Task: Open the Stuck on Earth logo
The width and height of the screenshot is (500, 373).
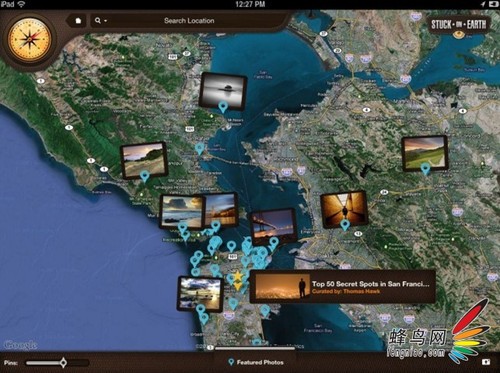Action: coord(459,25)
